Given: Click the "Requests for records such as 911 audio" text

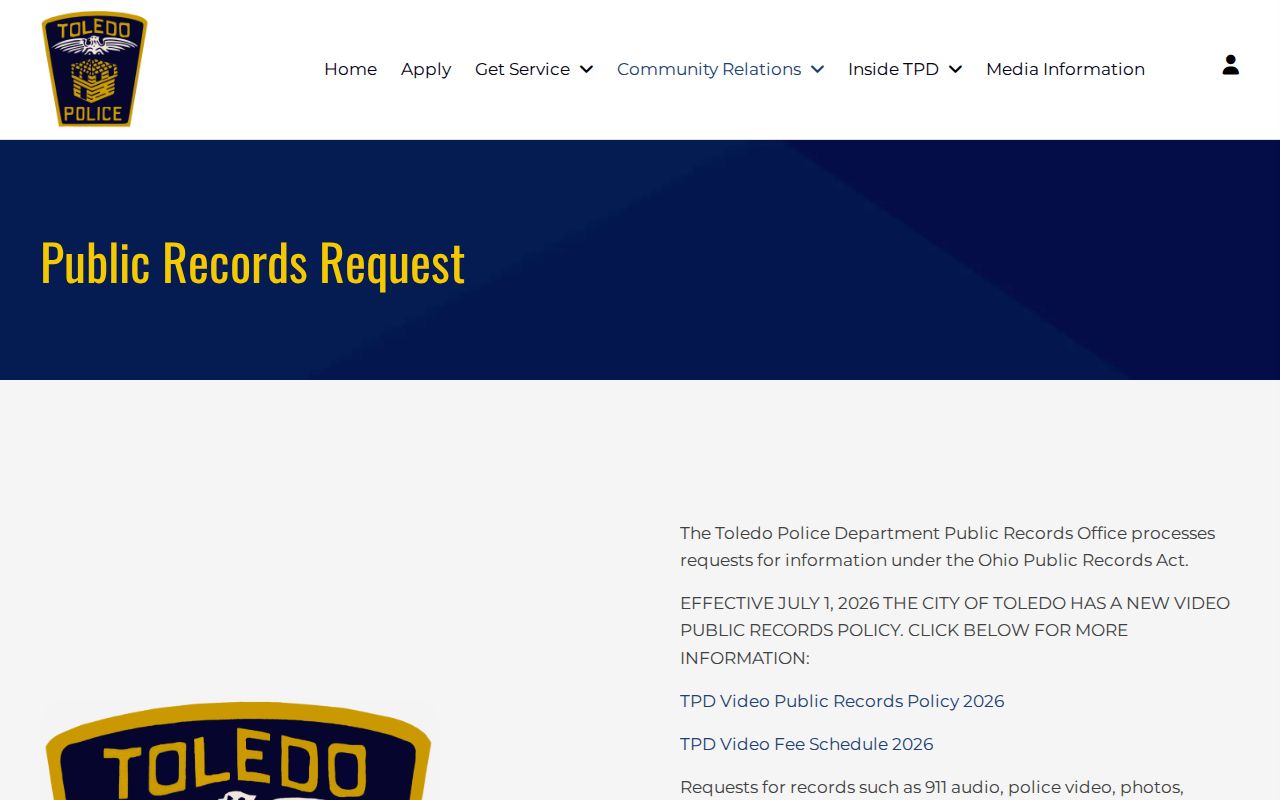Looking at the screenshot, I should (932, 788).
